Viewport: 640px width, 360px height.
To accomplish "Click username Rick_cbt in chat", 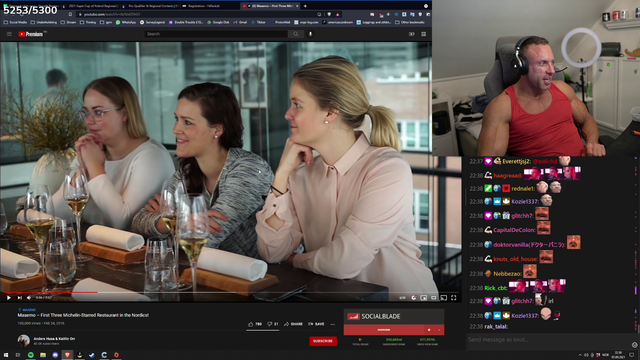I will click(x=496, y=288).
